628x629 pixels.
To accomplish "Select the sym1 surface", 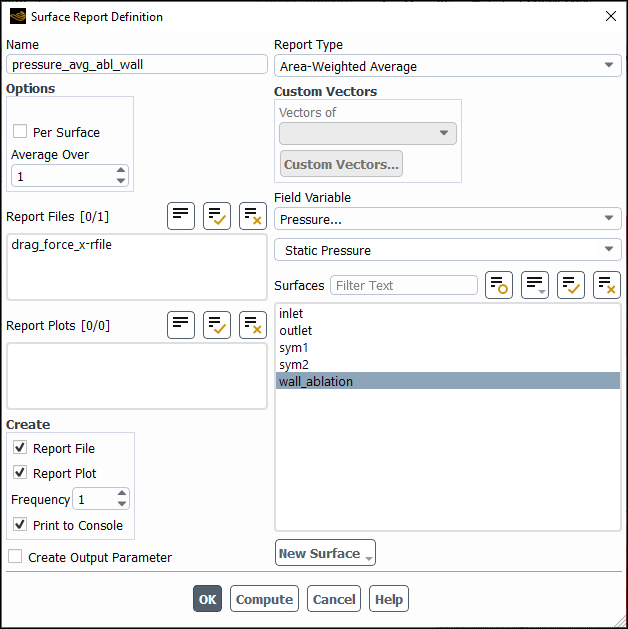I will (x=448, y=347).
